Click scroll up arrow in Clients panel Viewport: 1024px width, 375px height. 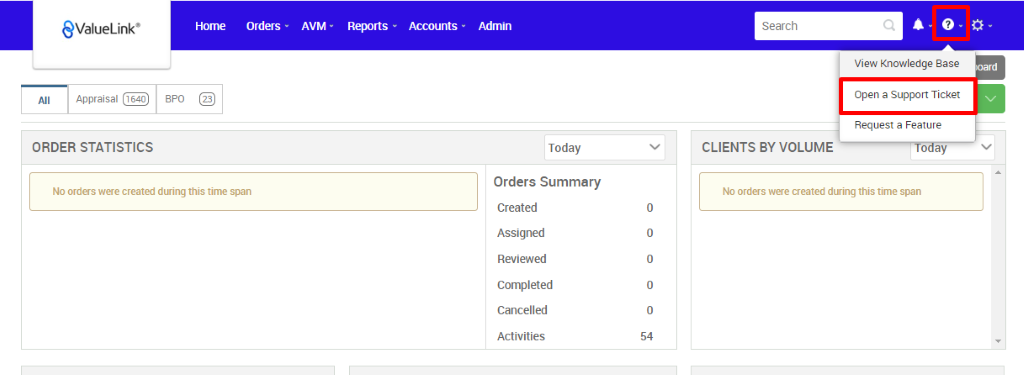coord(997,172)
